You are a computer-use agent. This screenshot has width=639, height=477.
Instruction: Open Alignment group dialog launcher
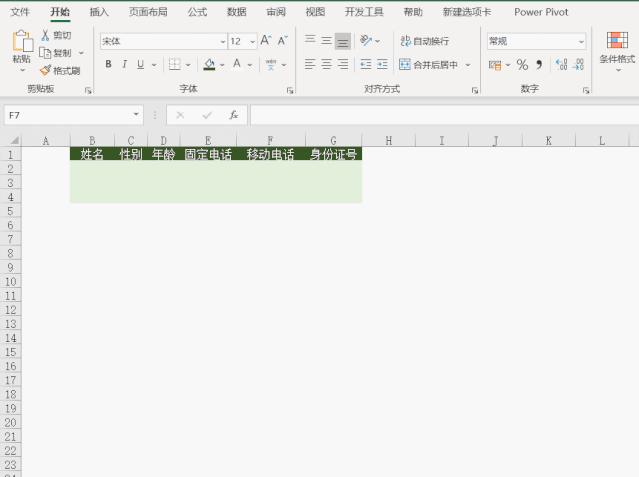[475, 91]
